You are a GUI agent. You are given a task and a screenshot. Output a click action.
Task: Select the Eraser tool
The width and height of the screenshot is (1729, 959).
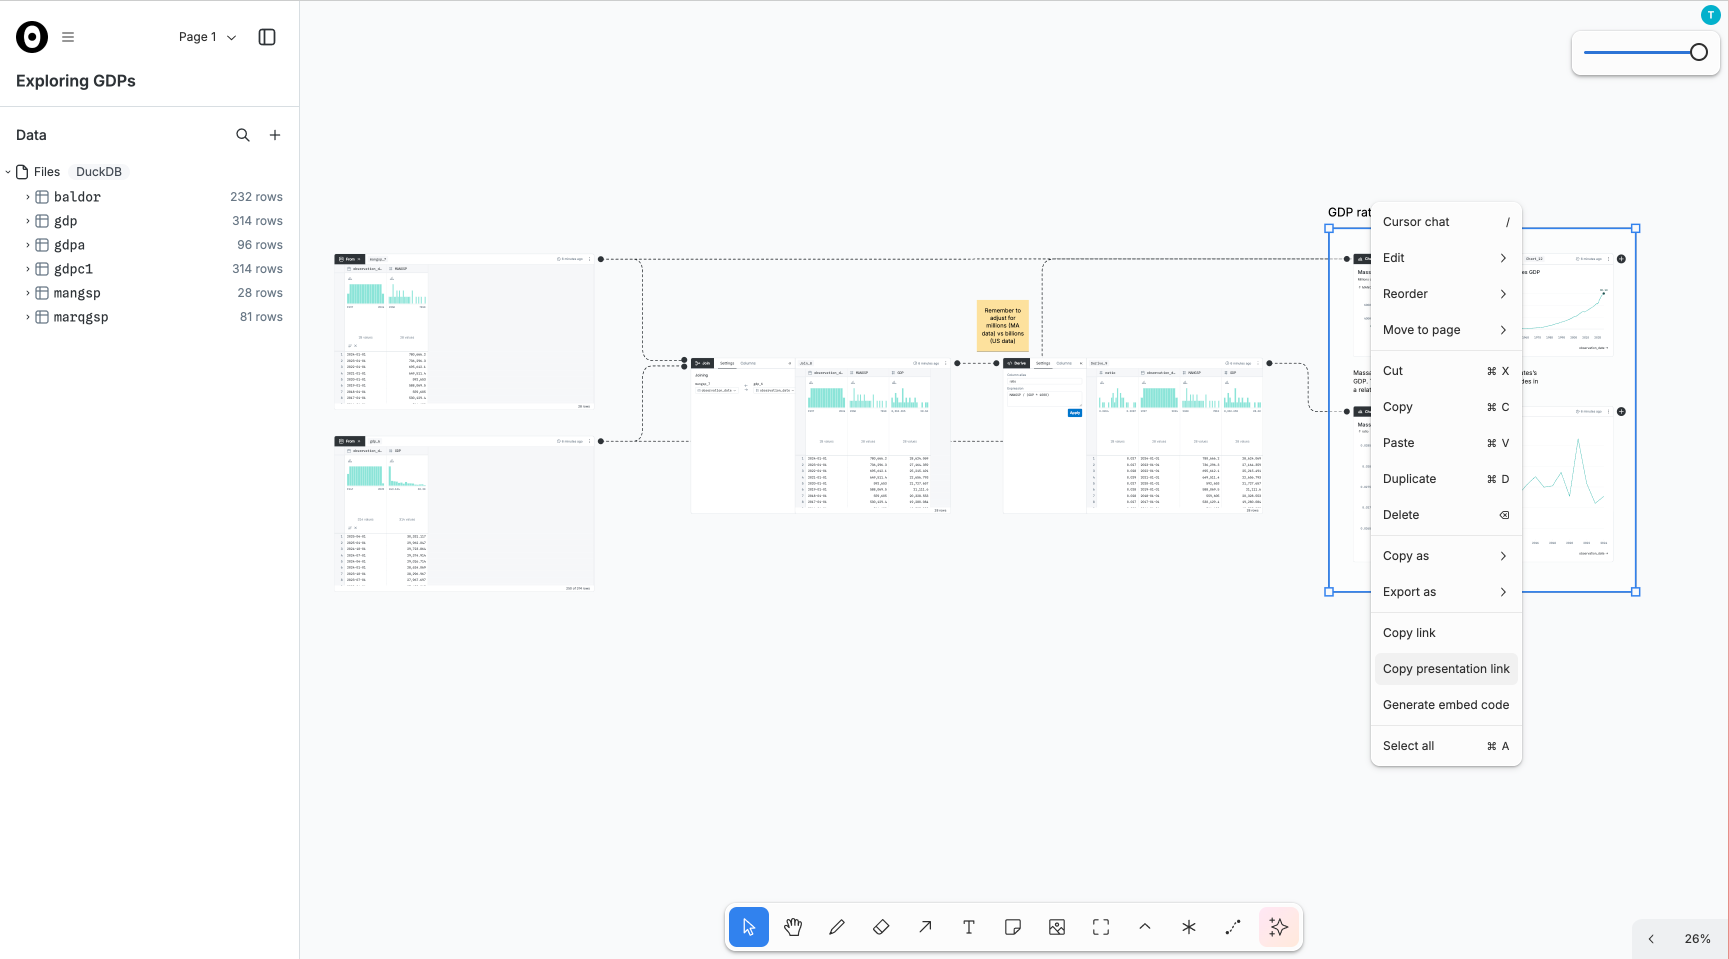(881, 927)
